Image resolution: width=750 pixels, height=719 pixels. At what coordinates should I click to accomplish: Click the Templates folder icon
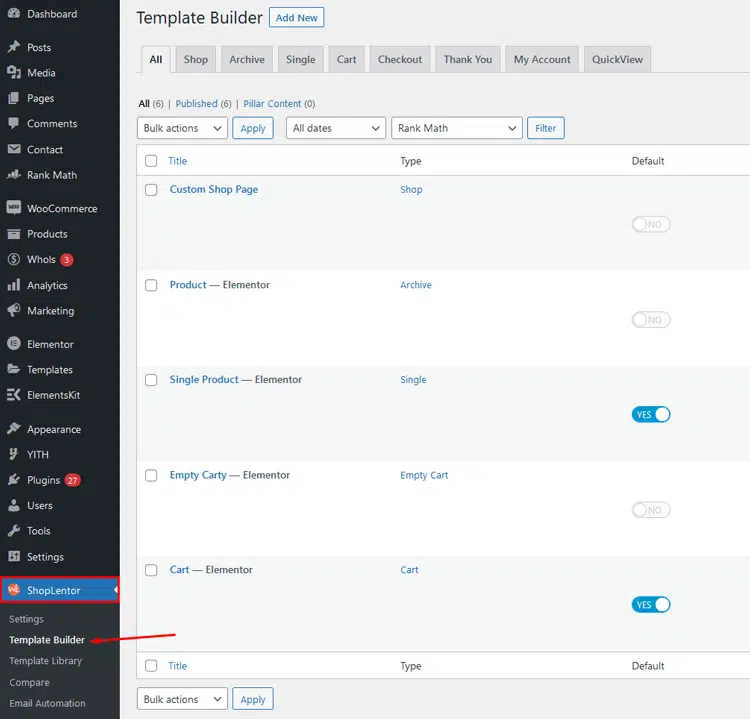14,369
